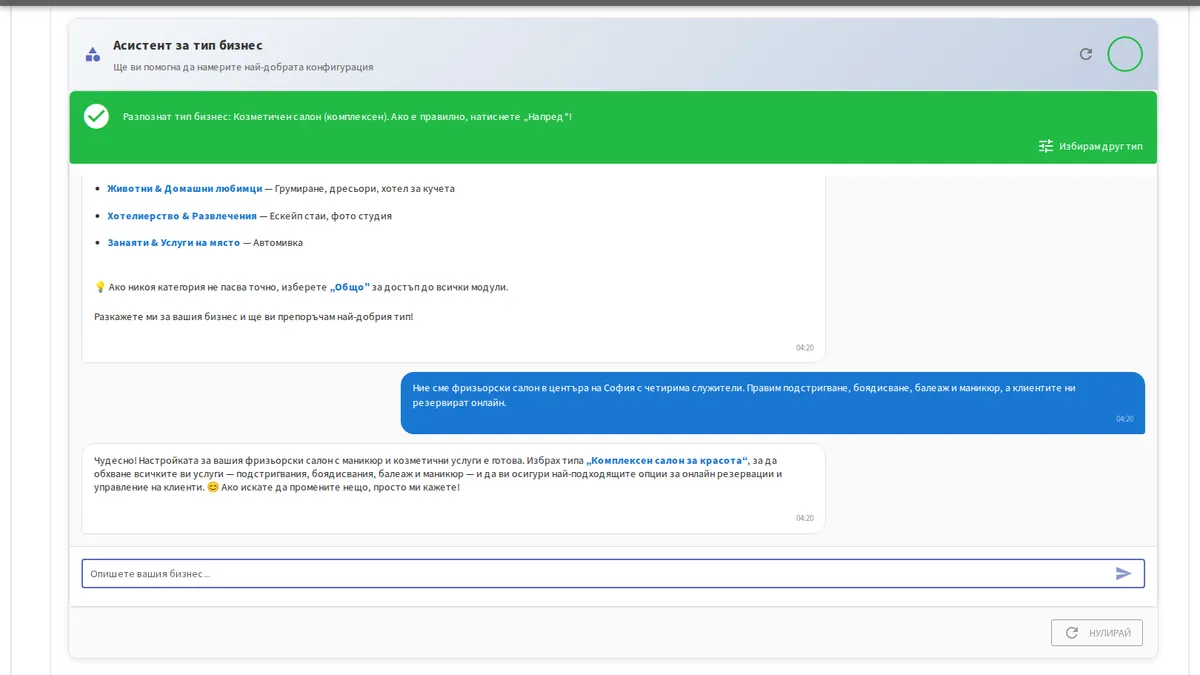Reset the chat with the НУЛИРАЙ button
This screenshot has width=1200, height=675.
click(1097, 633)
